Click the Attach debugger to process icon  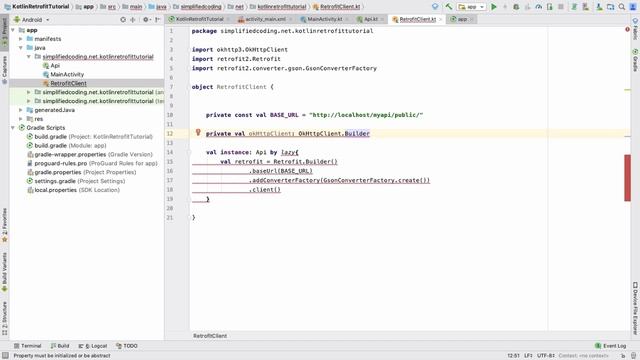550,7
